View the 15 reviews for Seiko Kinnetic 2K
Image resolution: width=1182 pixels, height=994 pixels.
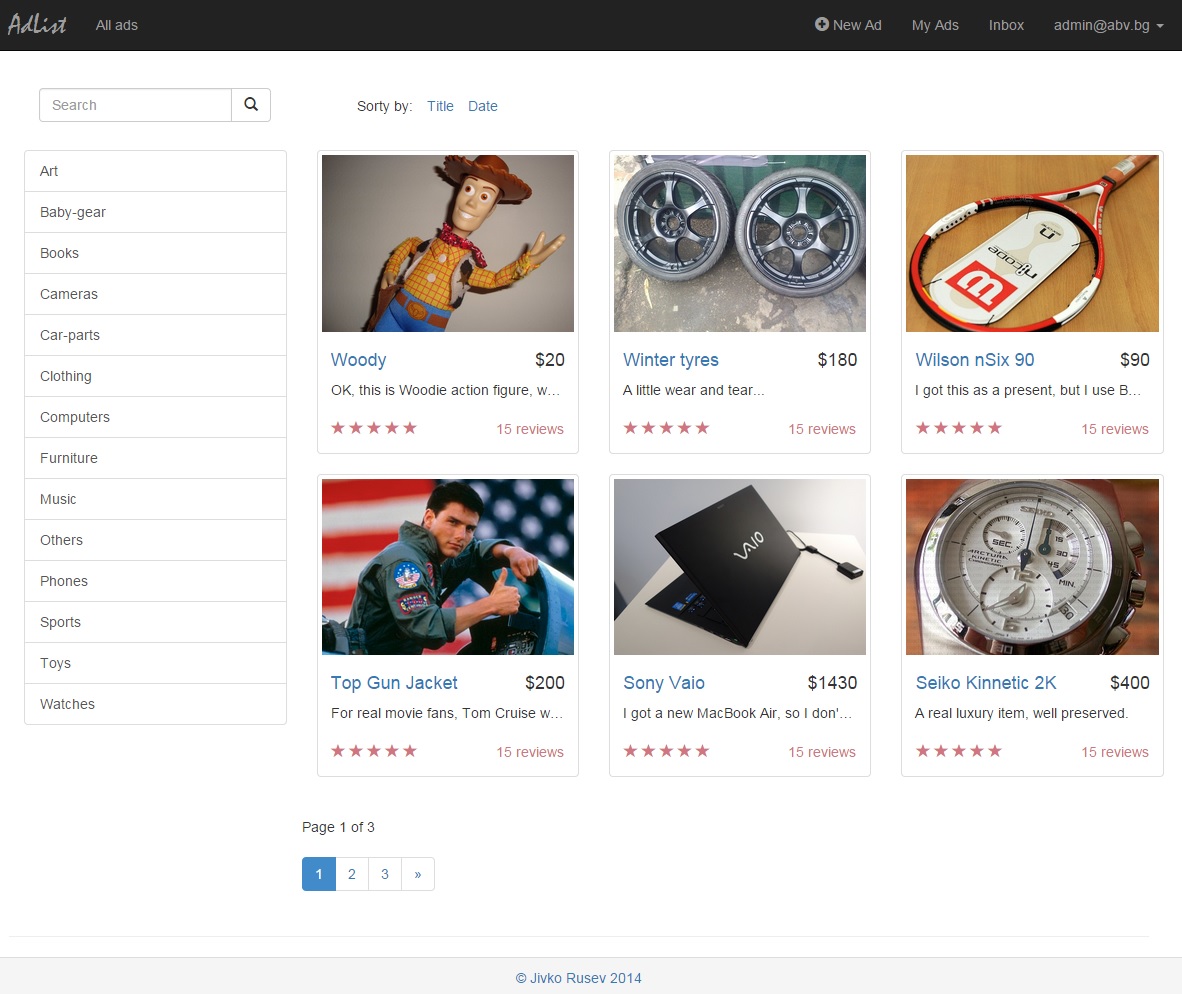tap(1115, 752)
